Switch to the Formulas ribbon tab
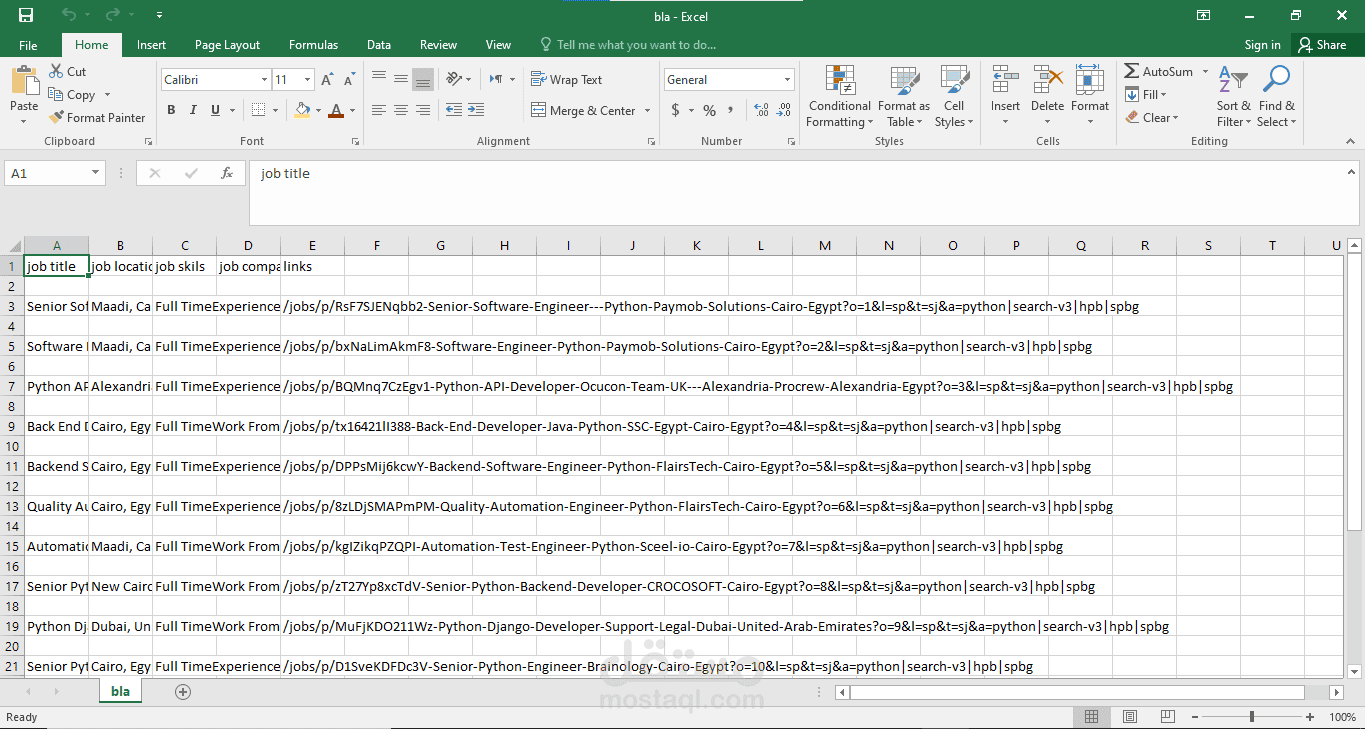Image resolution: width=1365 pixels, height=729 pixels. [x=313, y=45]
